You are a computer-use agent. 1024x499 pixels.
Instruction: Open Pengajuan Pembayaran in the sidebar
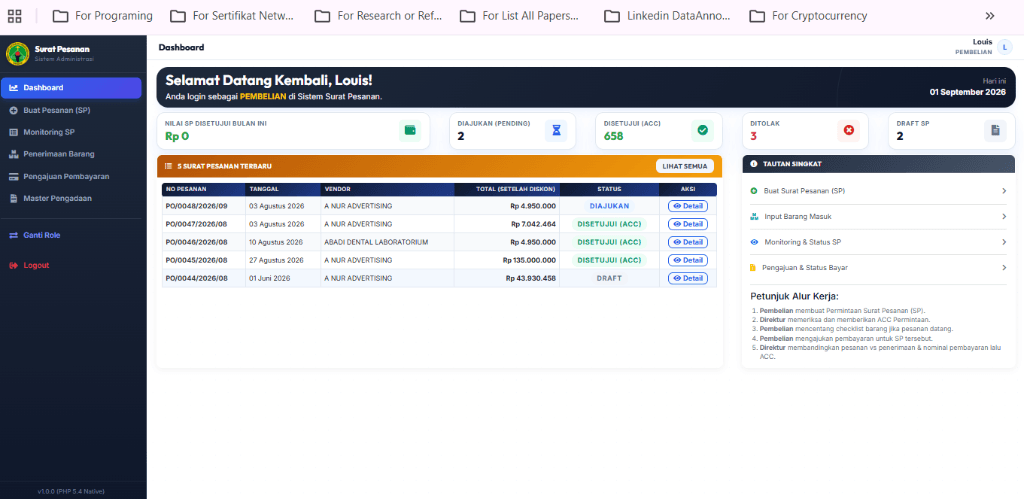pyautogui.click(x=73, y=176)
